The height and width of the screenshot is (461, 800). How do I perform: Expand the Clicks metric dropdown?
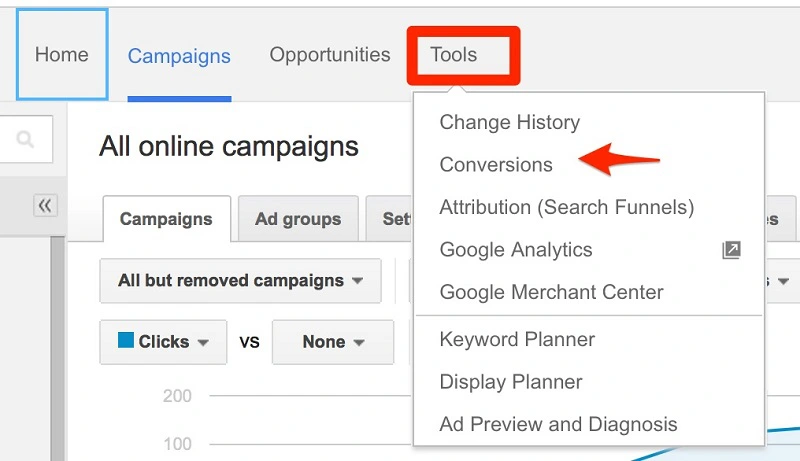pos(163,342)
